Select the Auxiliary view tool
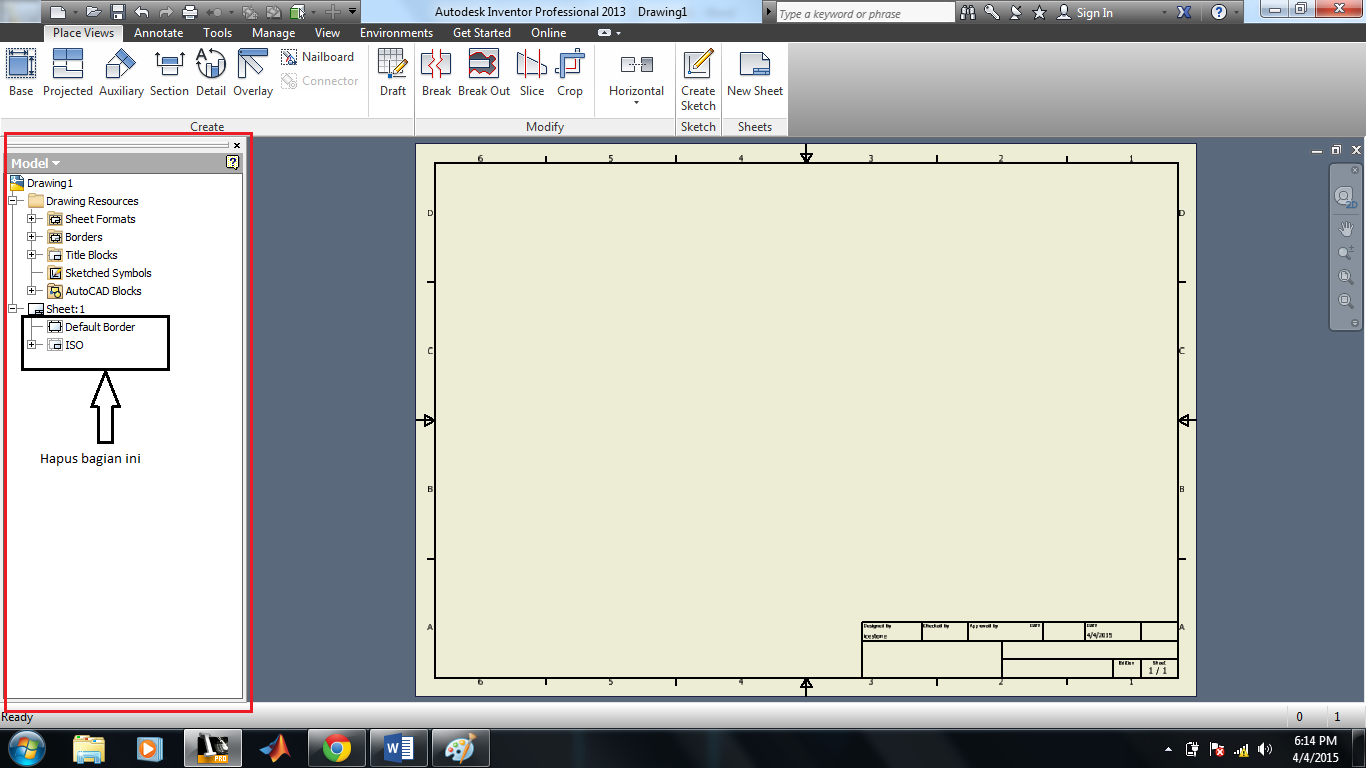This screenshot has height=768, width=1366. 121,73
